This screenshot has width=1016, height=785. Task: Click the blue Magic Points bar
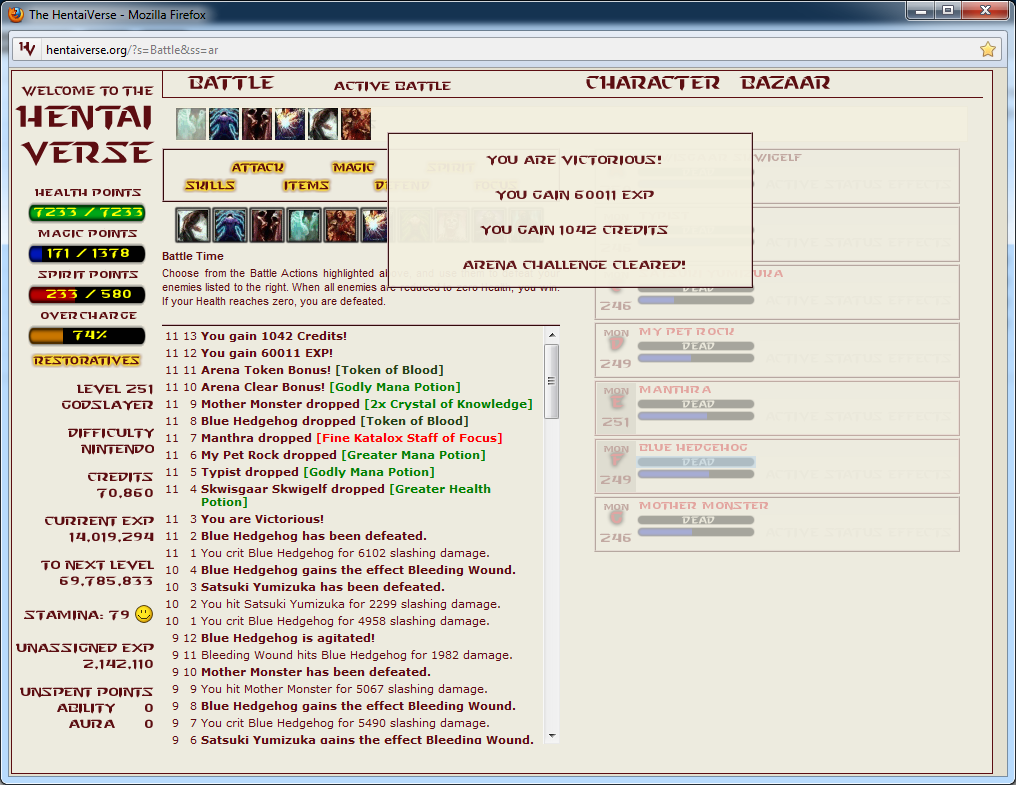pyautogui.click(x=87, y=253)
